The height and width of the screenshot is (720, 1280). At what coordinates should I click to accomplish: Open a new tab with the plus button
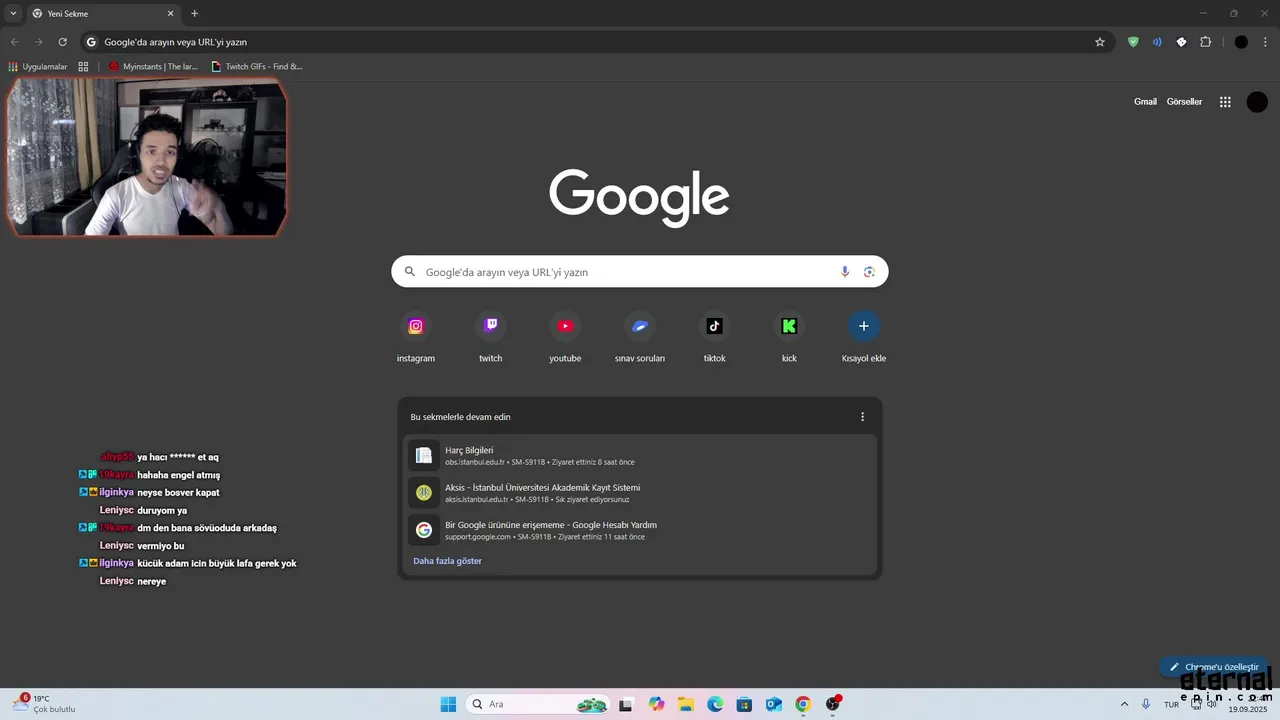click(x=194, y=14)
